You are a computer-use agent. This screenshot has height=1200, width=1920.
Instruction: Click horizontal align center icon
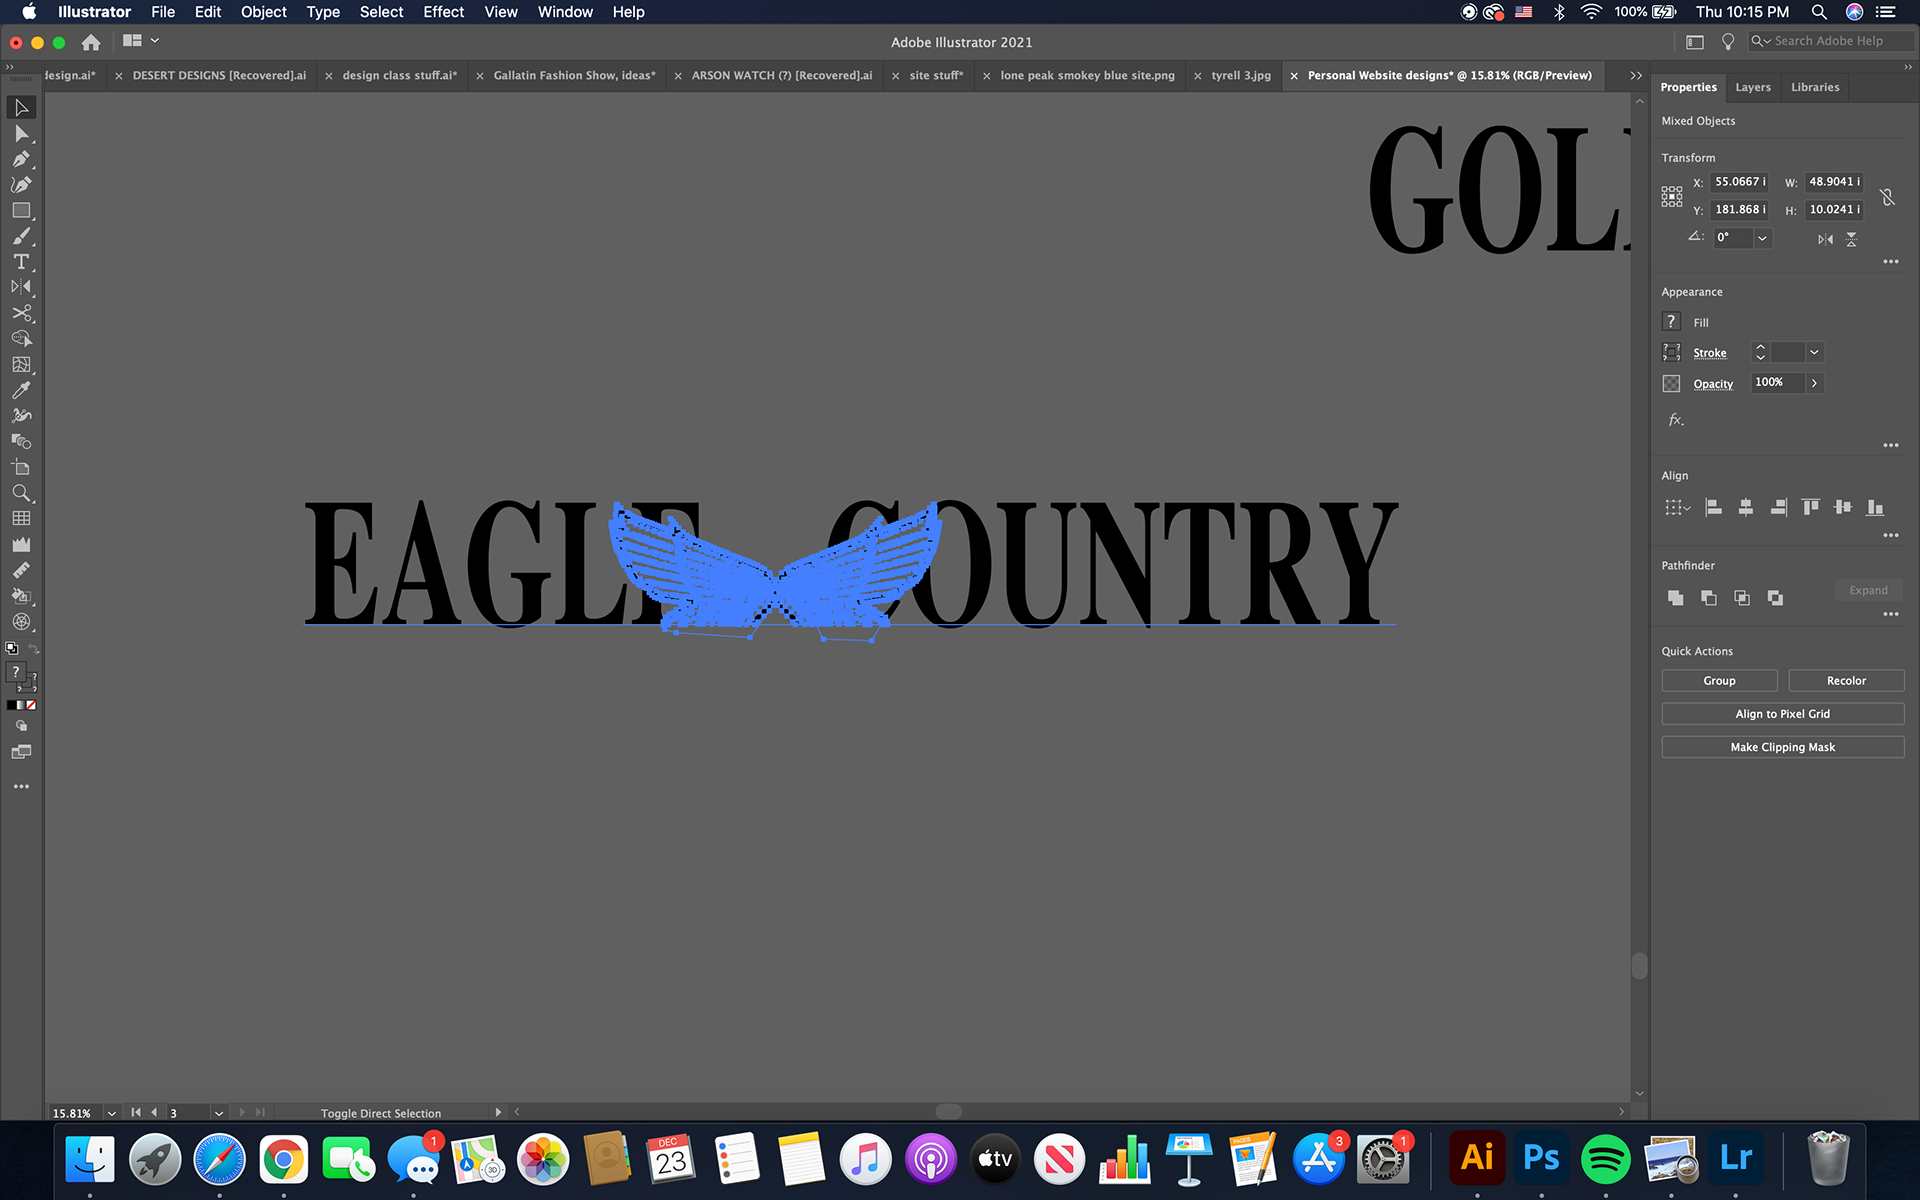[x=1746, y=508]
